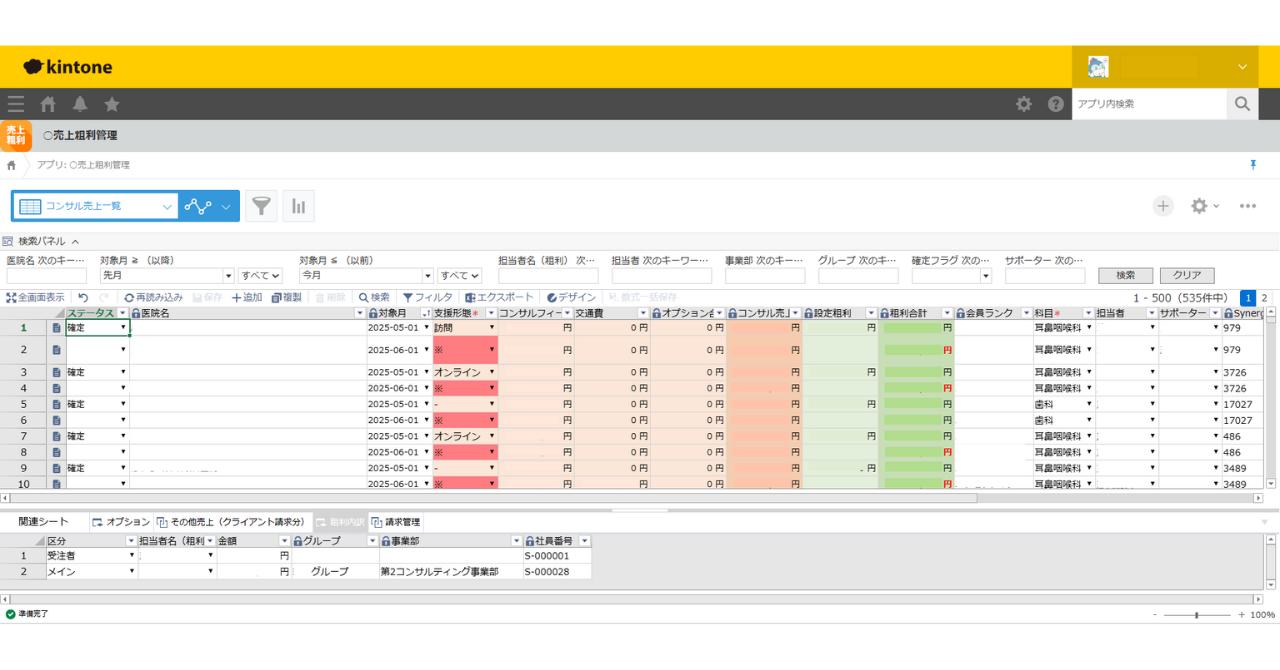
Task: Open the コンサル売上一覧 view dropdown
Action: tap(167, 206)
